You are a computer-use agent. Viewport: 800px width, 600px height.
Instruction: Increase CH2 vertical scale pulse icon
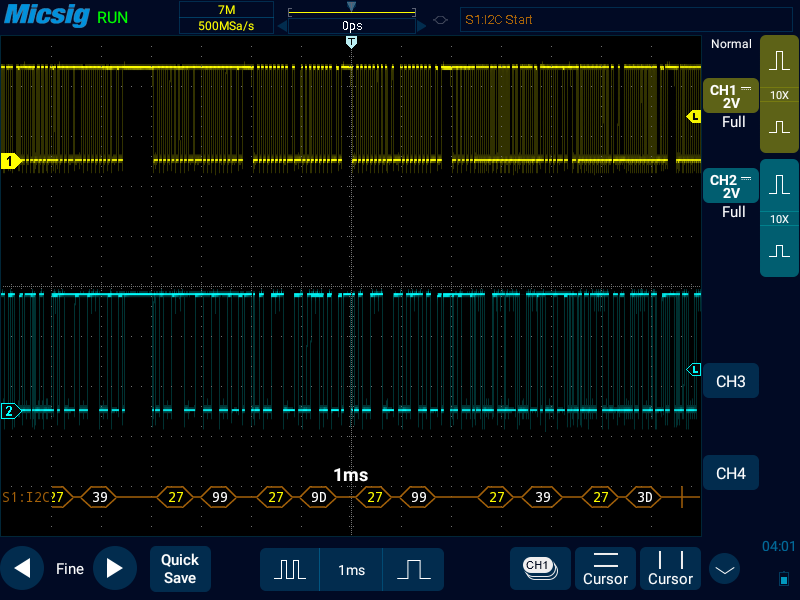(779, 185)
